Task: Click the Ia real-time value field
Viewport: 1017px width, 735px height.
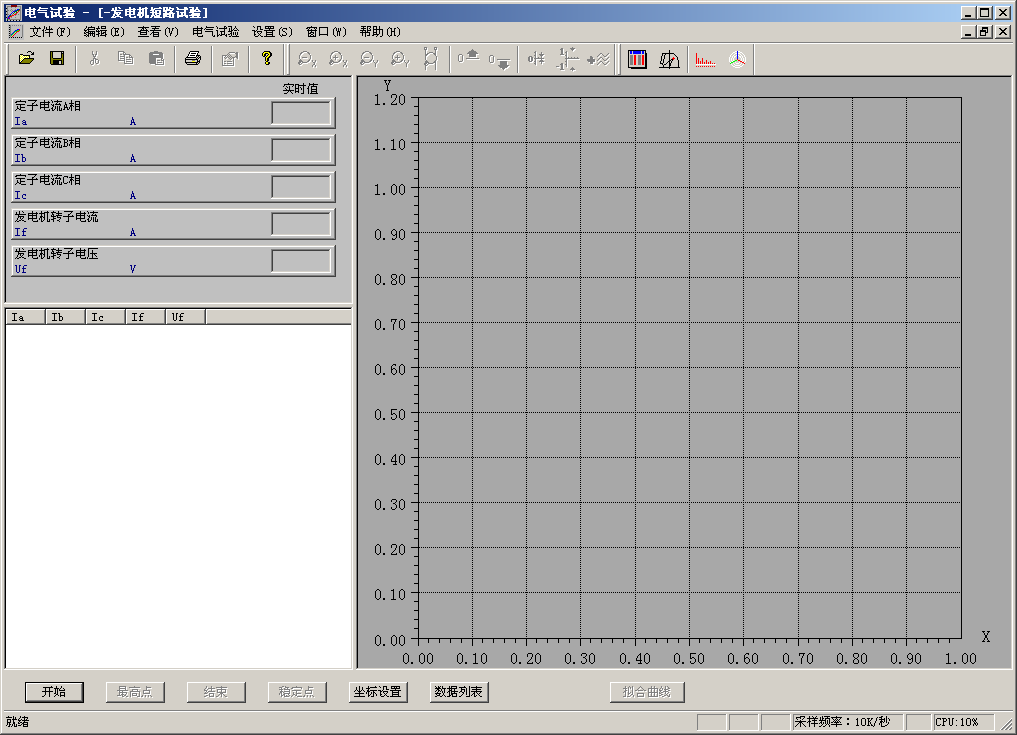Action: pos(301,113)
